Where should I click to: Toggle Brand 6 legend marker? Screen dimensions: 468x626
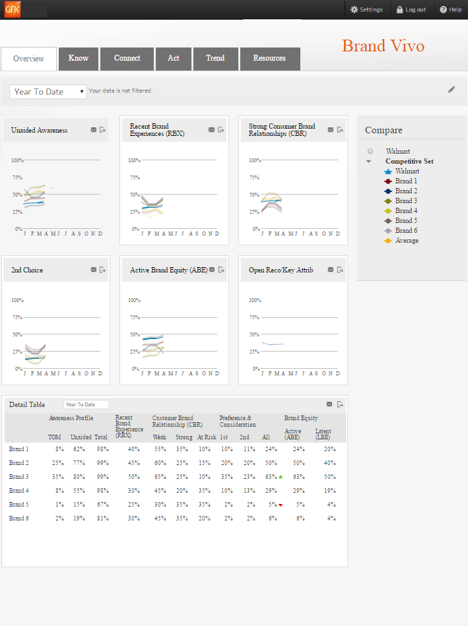point(388,230)
